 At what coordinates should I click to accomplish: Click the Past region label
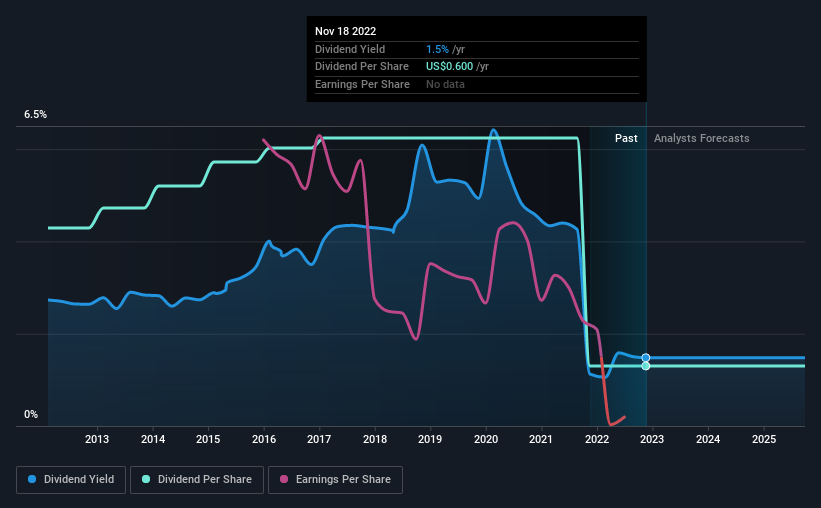tap(626, 138)
